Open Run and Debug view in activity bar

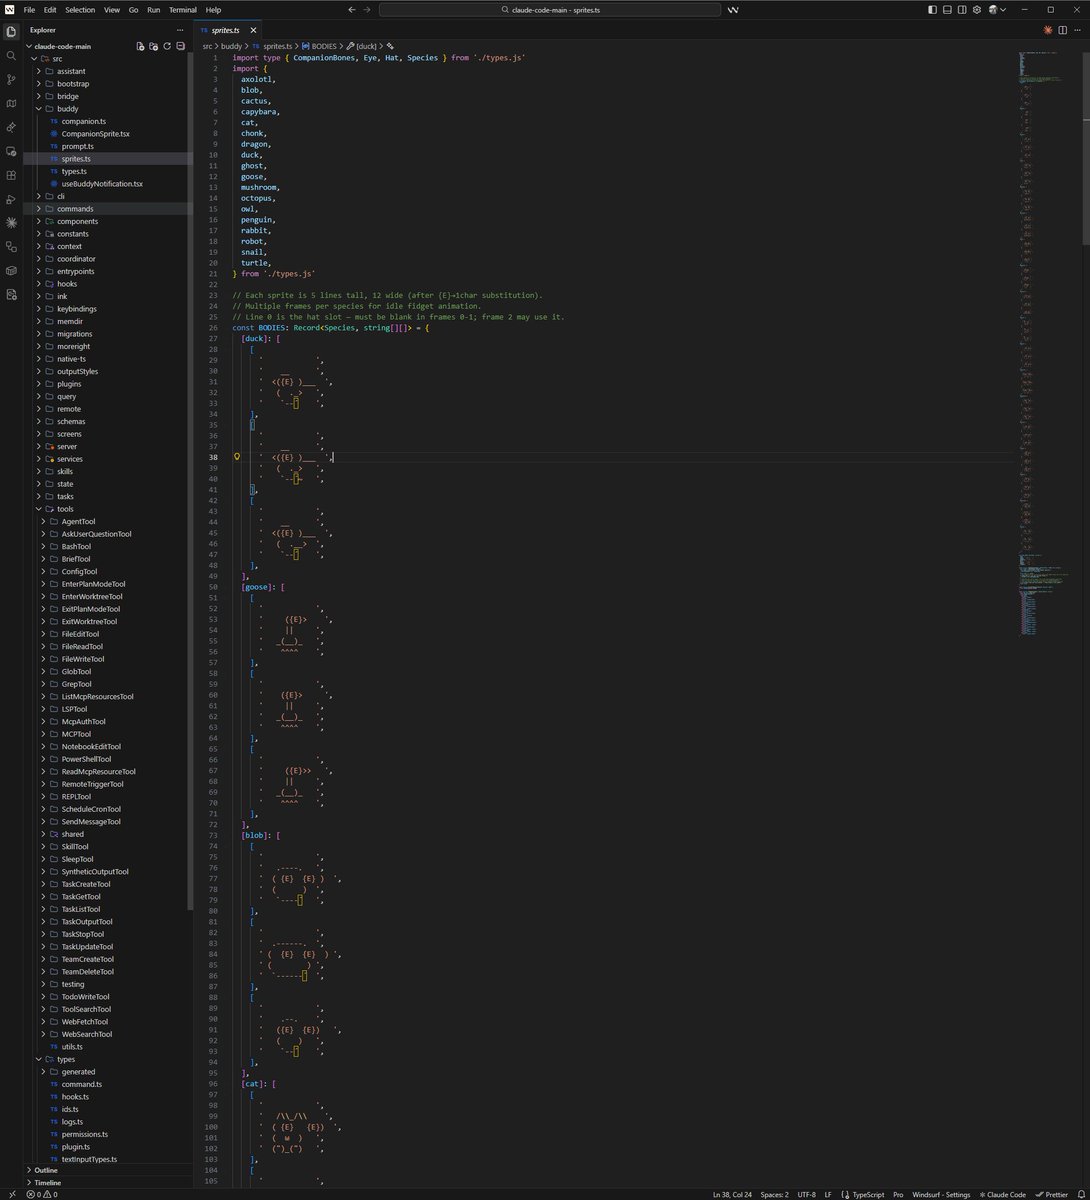click(11, 199)
